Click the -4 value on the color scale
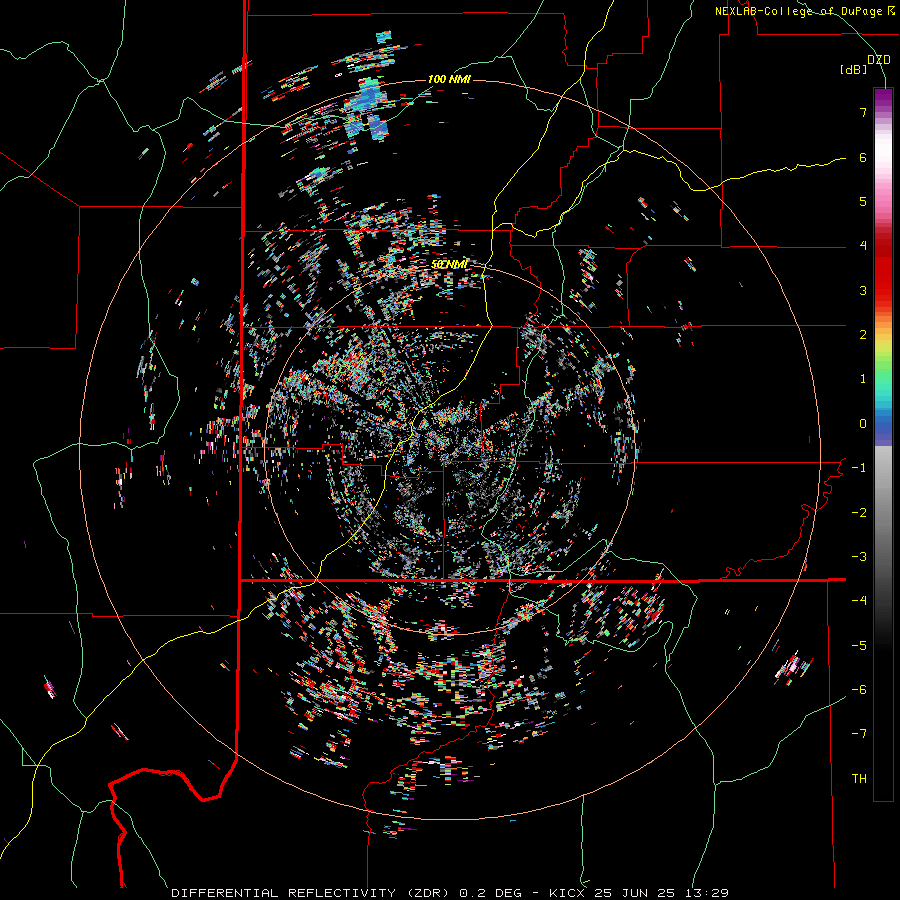The height and width of the screenshot is (900, 900). (859, 601)
